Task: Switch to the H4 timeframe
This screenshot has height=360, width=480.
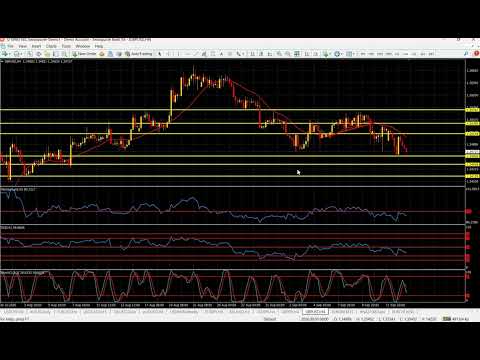Action: click(405, 54)
